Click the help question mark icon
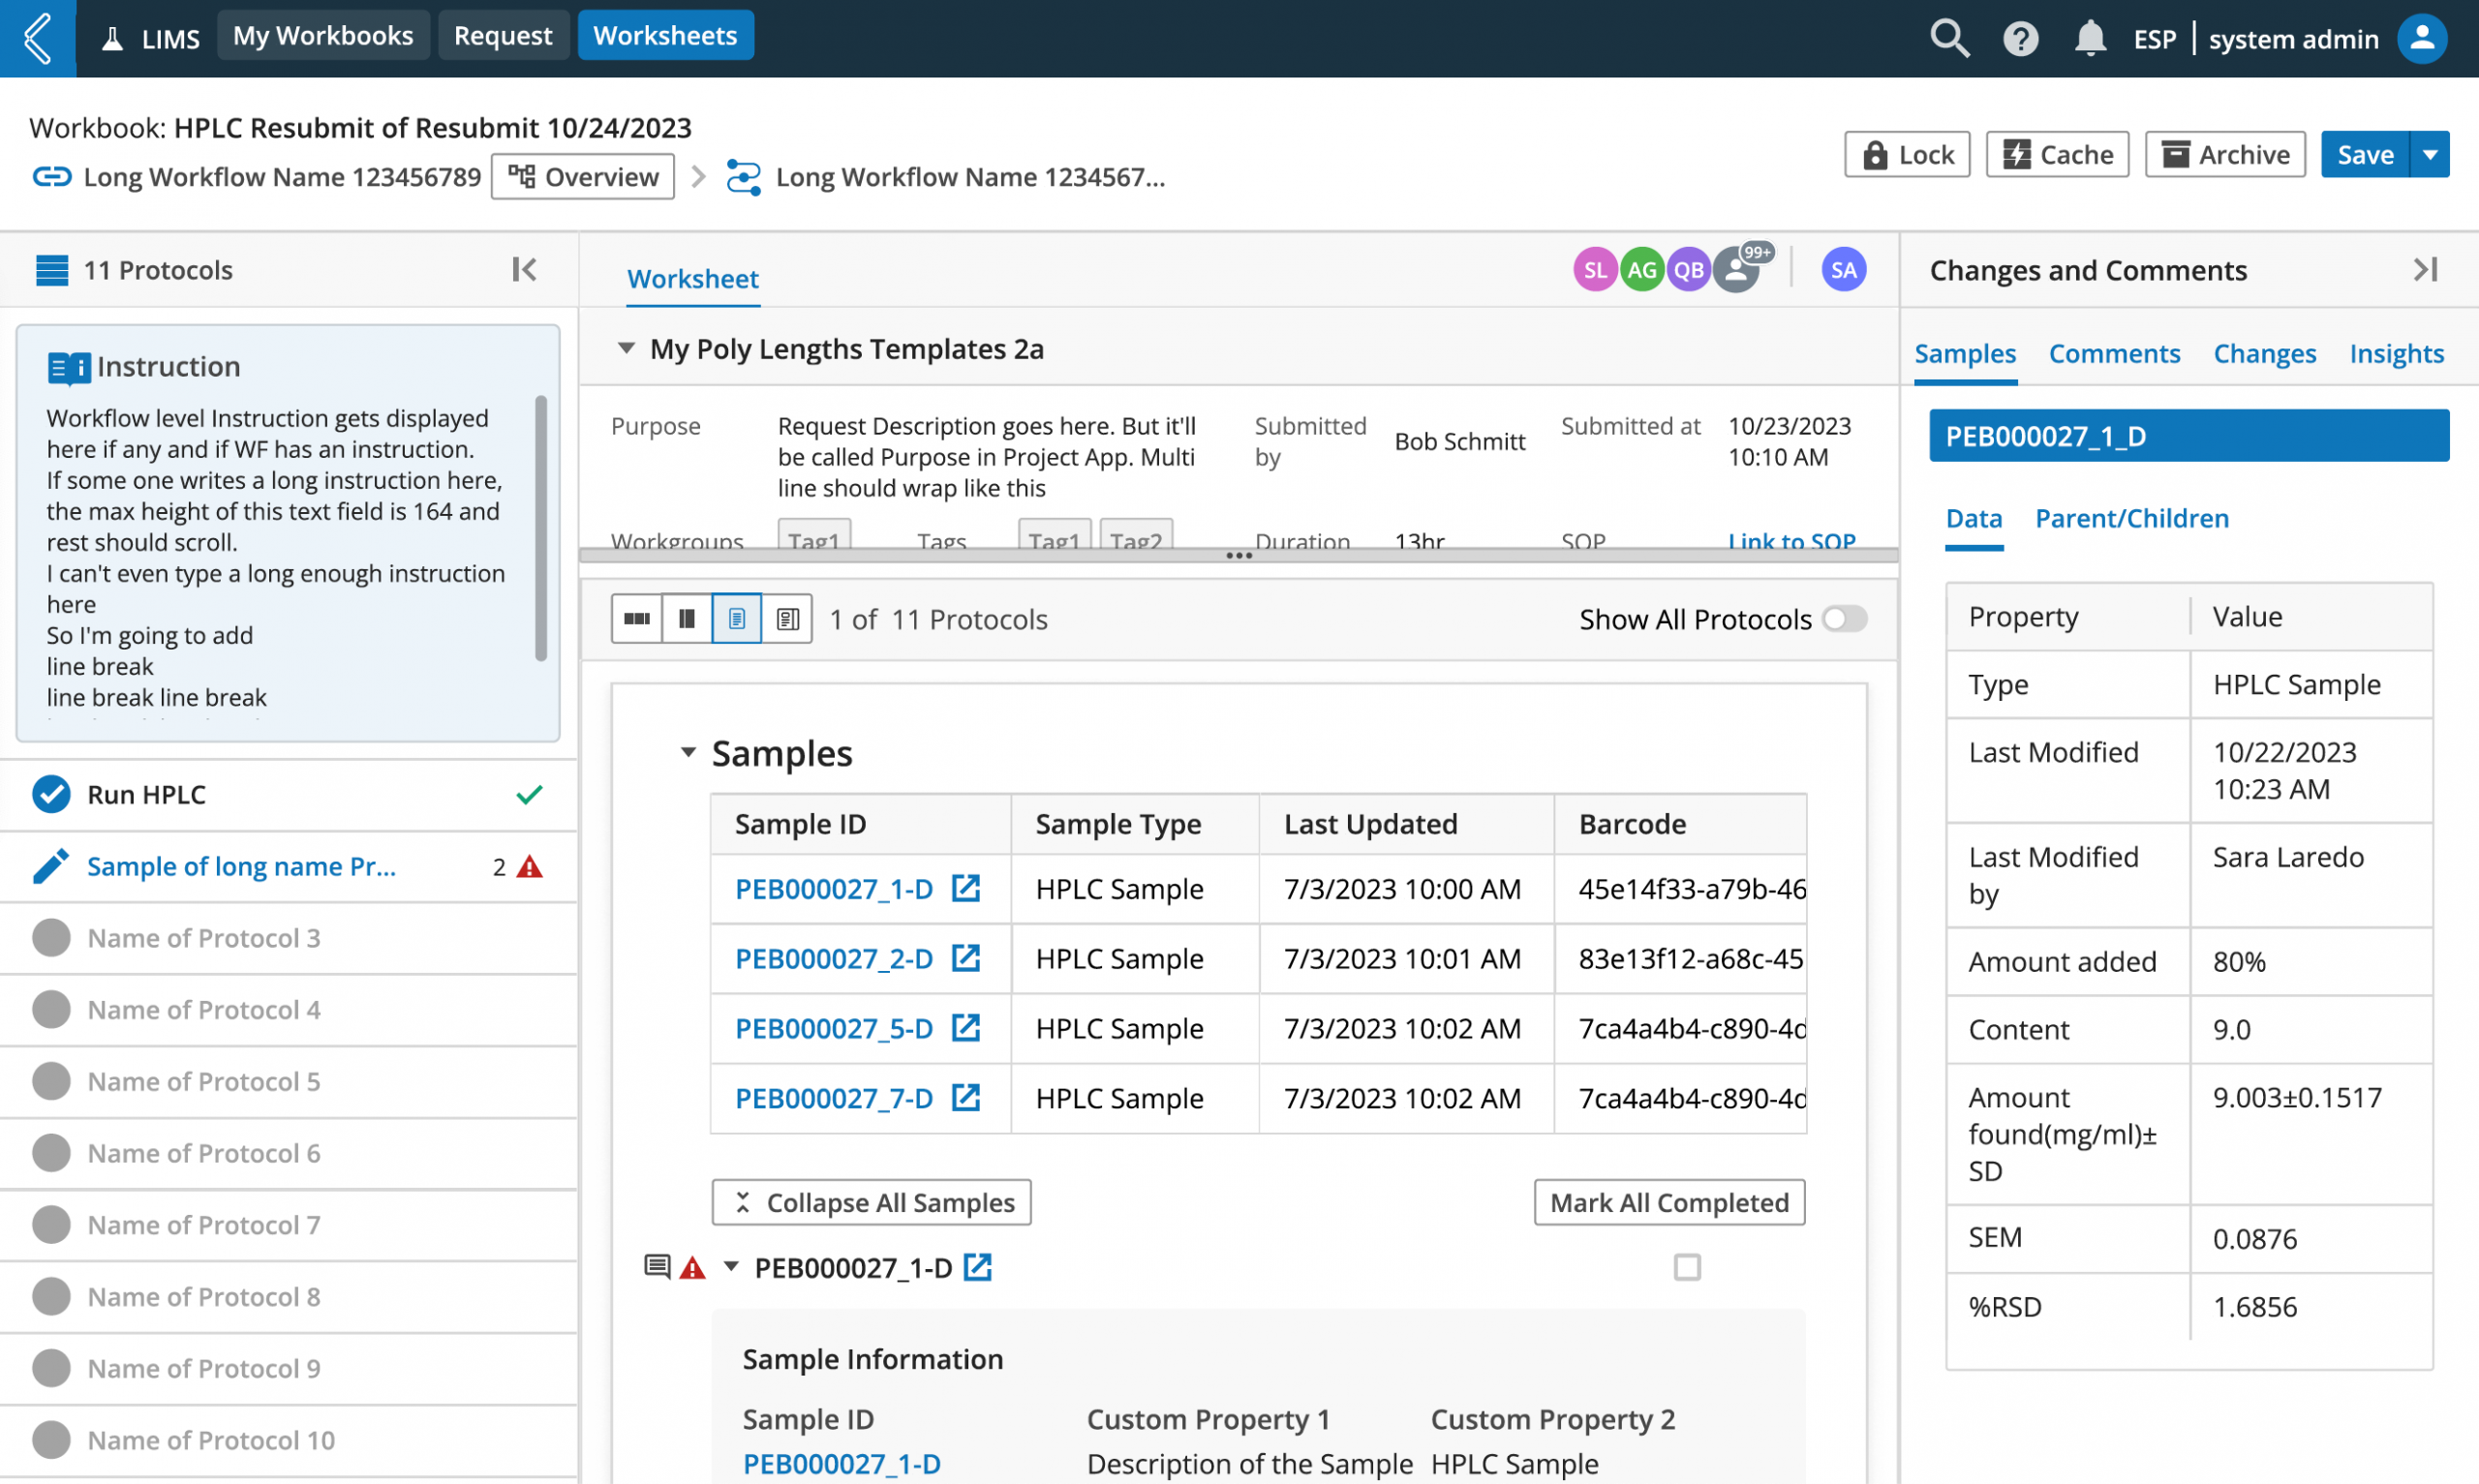Viewport: 2479px width, 1484px height. (2020, 39)
